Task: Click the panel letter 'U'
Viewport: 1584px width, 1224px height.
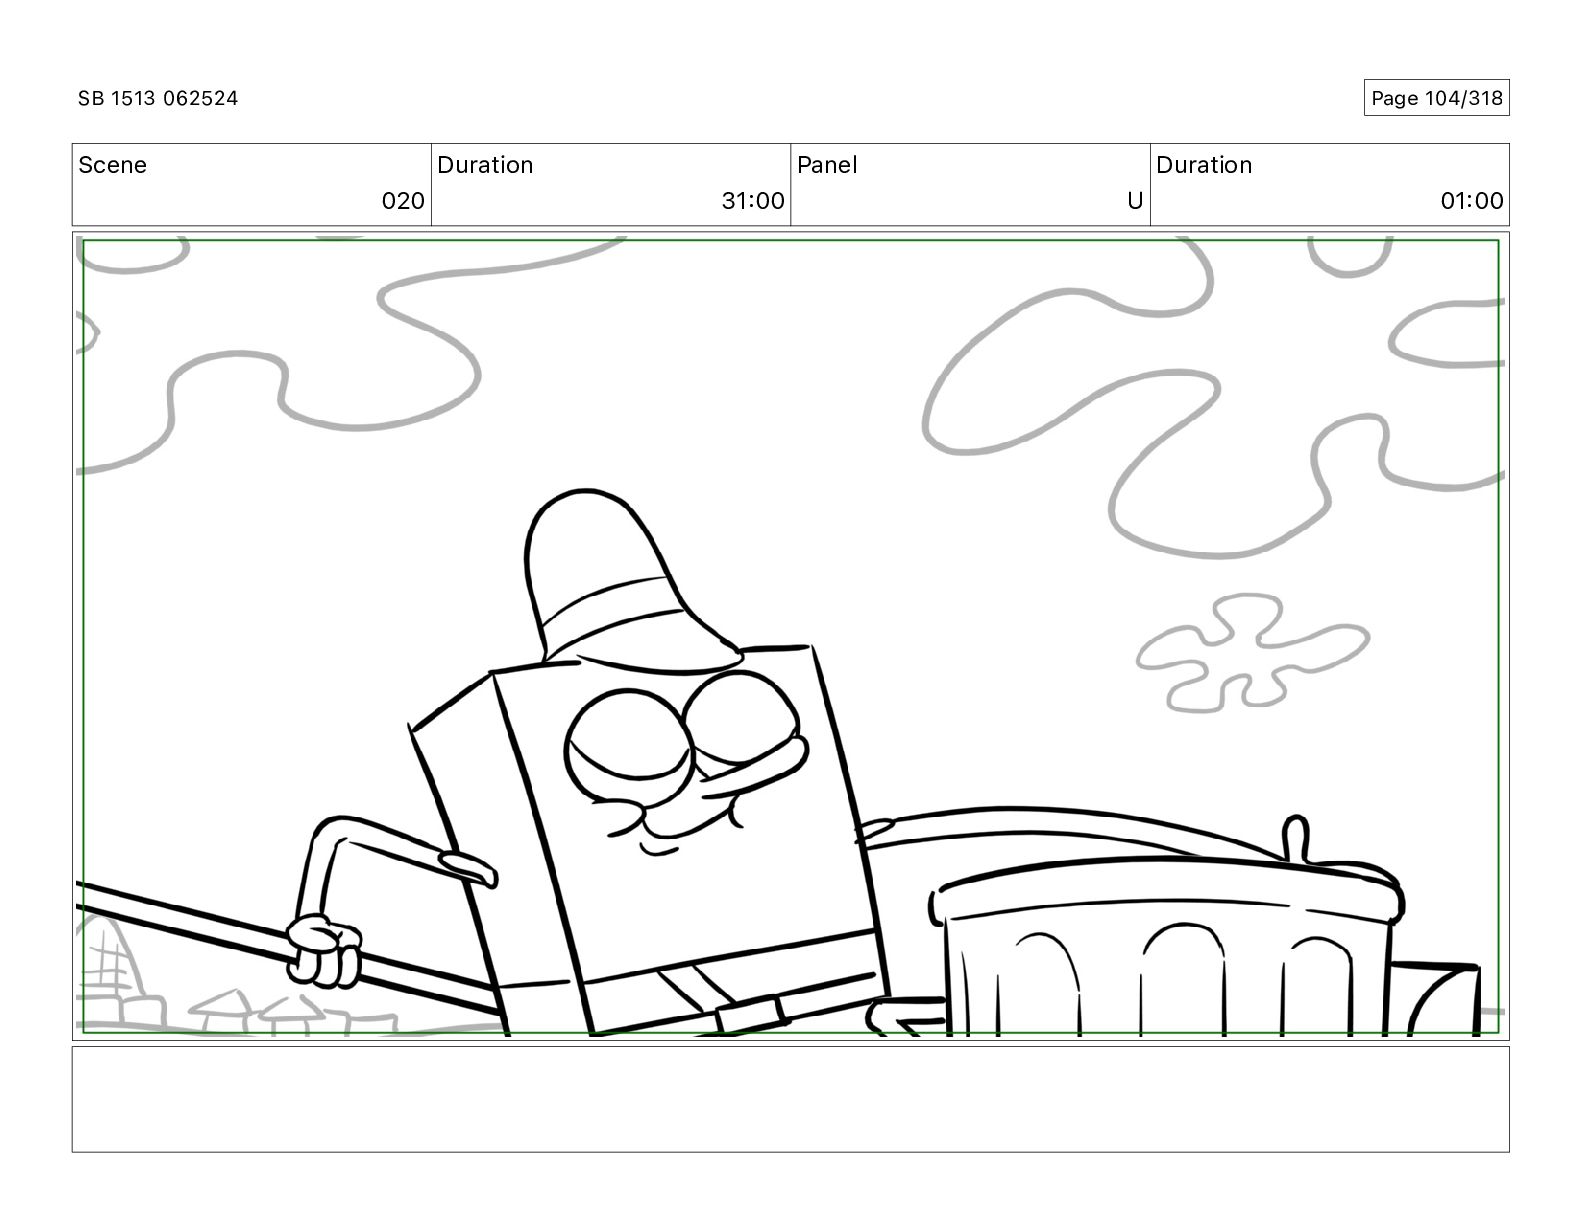Action: (1135, 201)
